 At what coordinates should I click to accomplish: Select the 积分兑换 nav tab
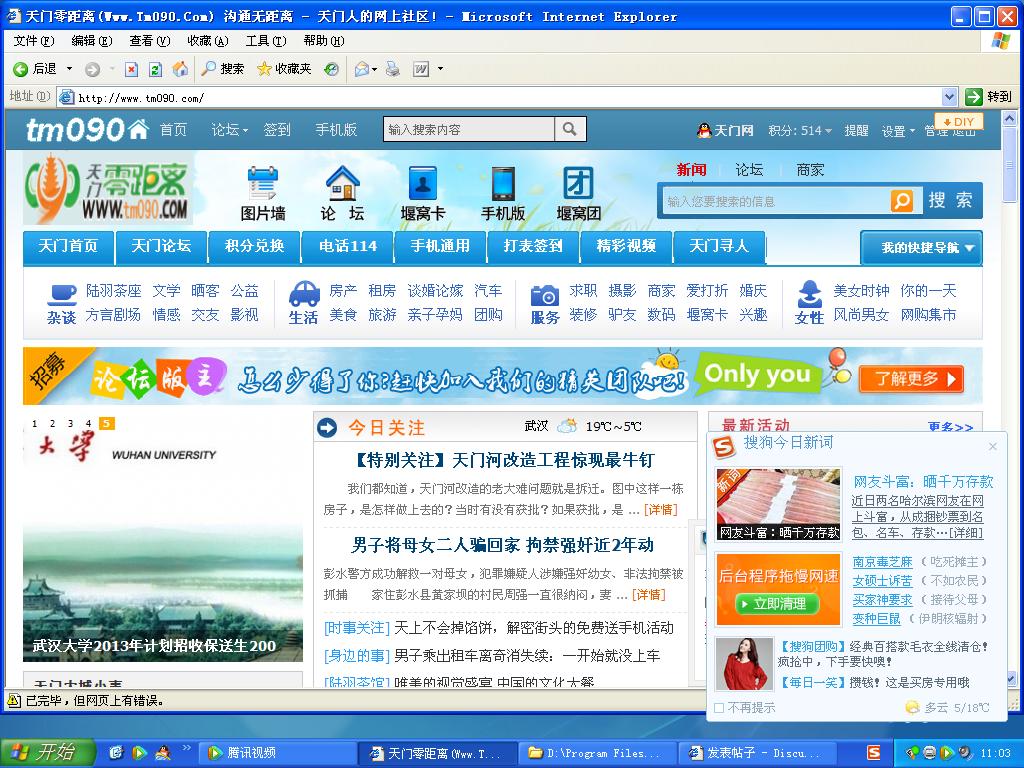tap(254, 246)
